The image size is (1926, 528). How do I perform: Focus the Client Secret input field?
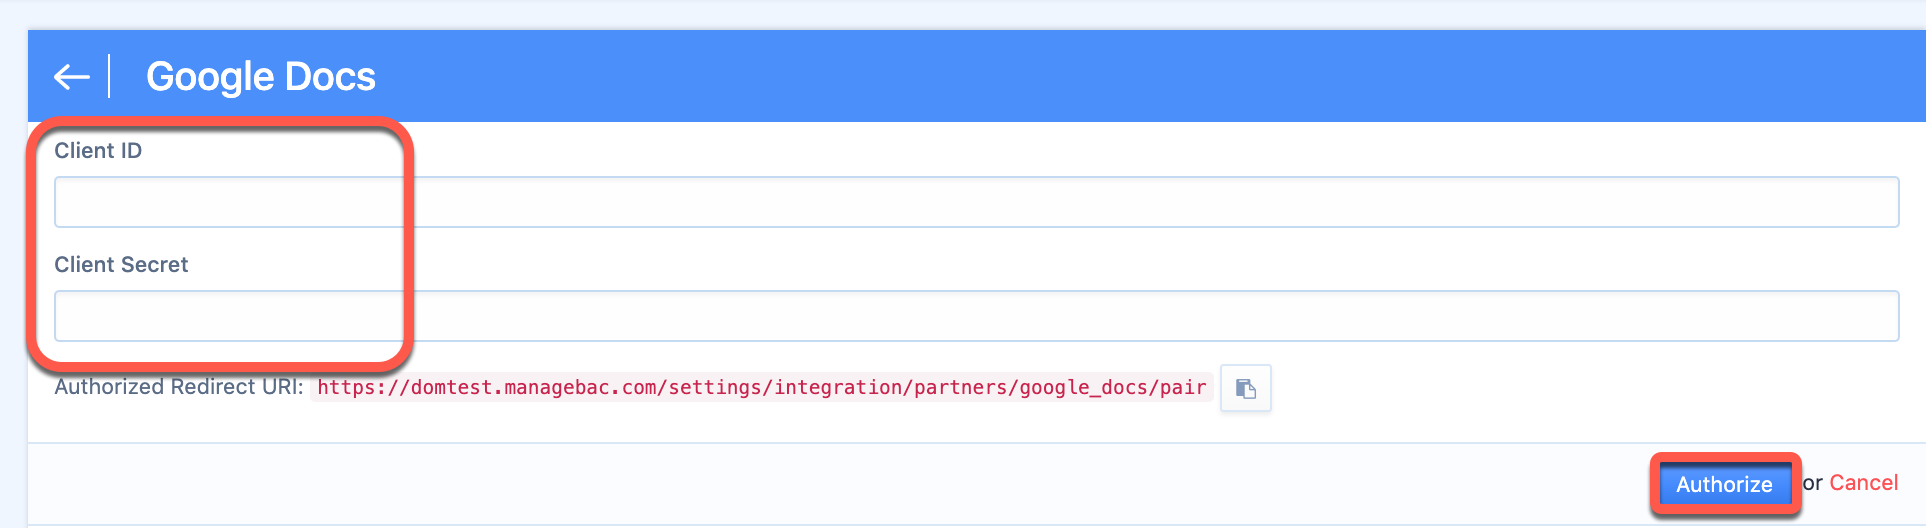976,316
